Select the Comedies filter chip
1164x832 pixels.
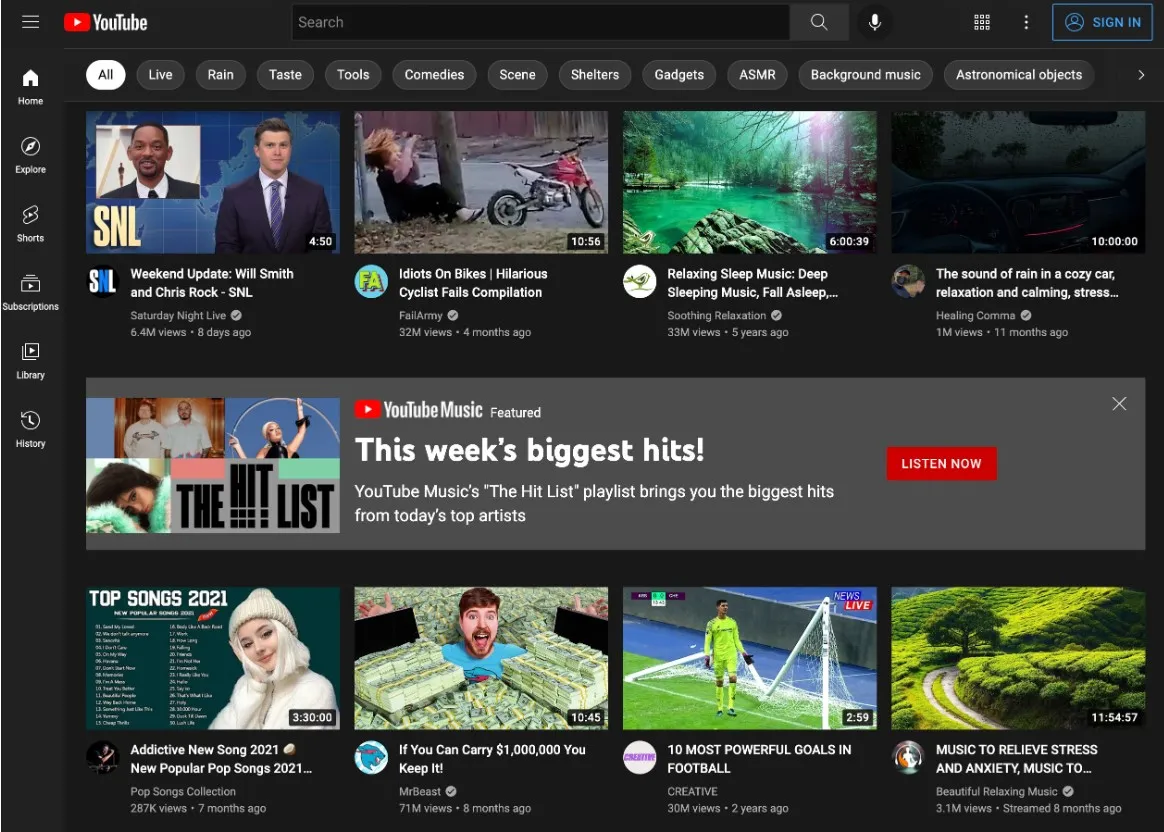tap(434, 75)
